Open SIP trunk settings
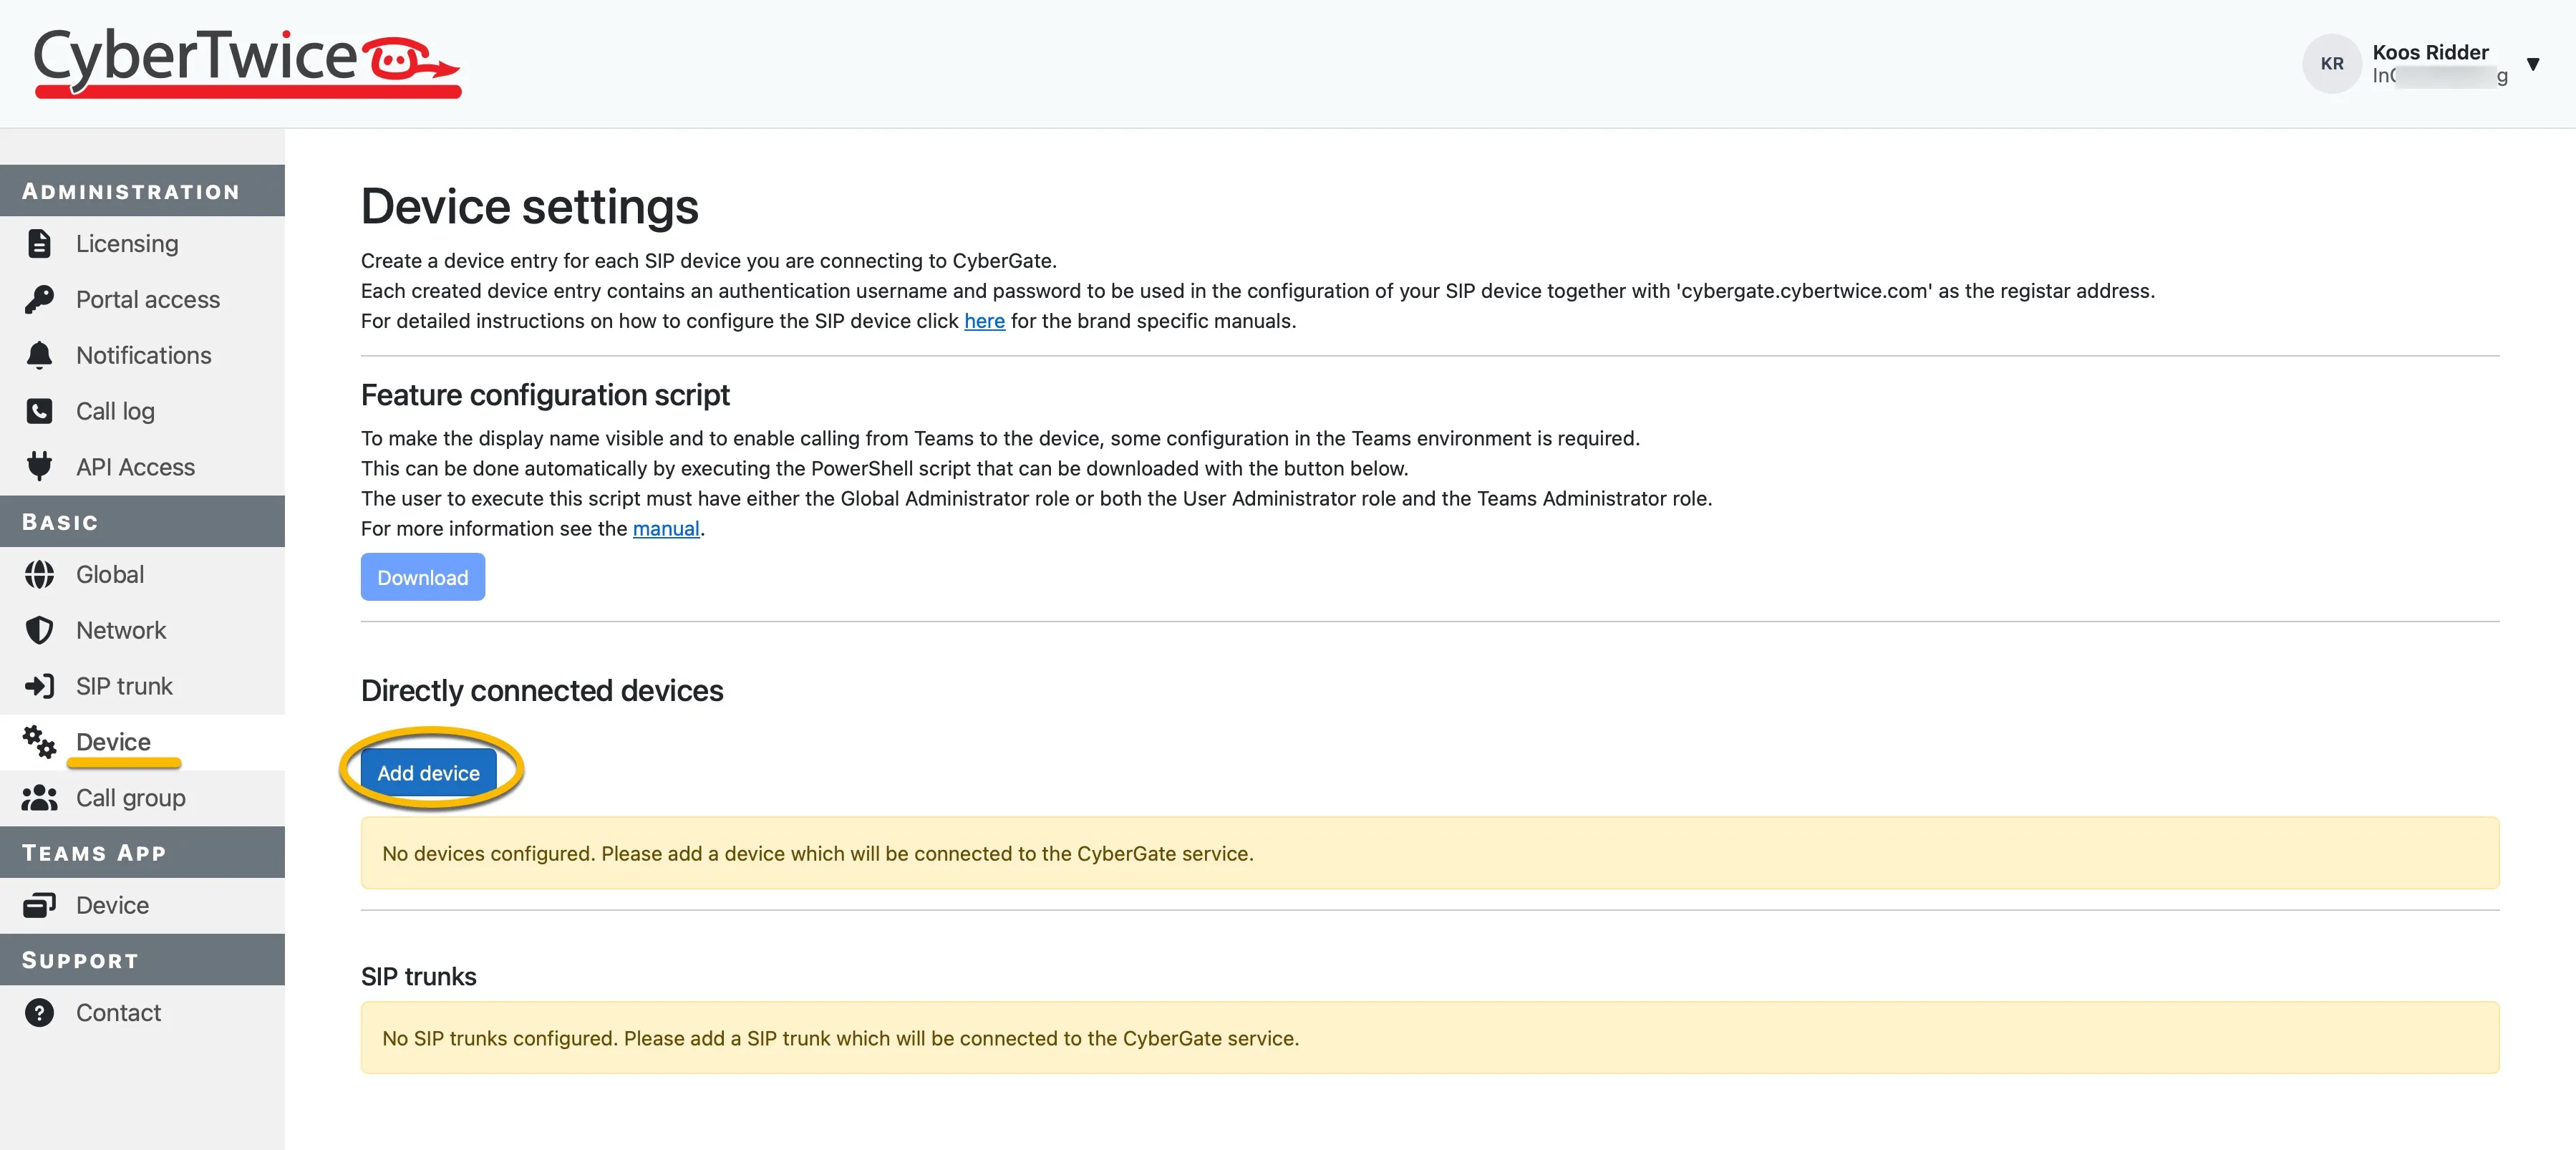This screenshot has width=2576, height=1150. [x=142, y=686]
